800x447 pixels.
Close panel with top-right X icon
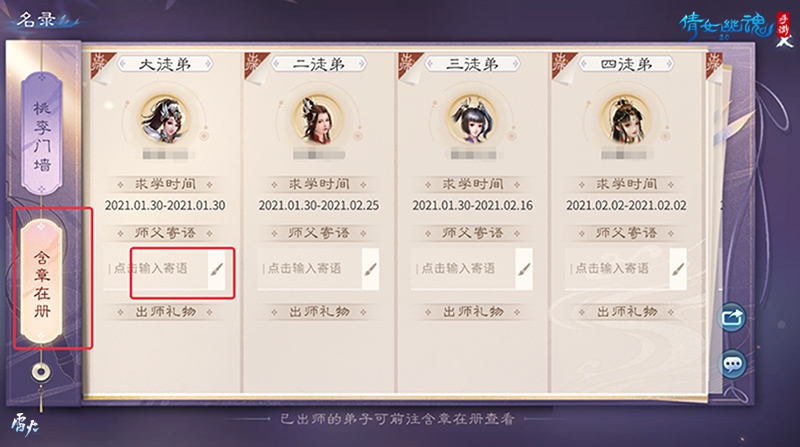[x=784, y=41]
